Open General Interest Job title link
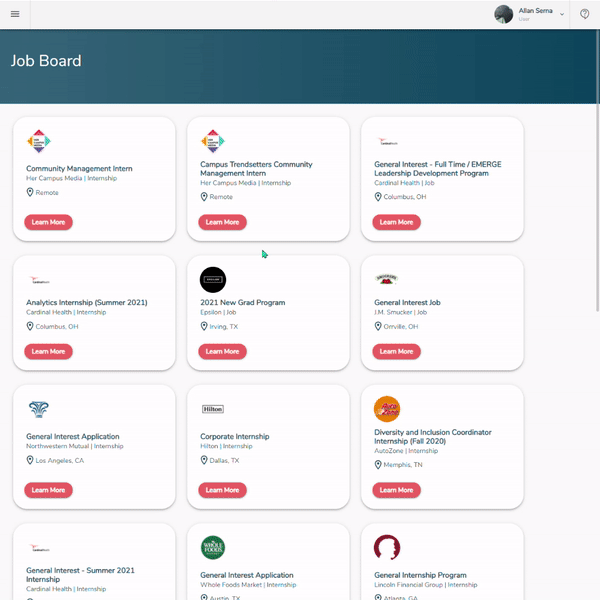 pyautogui.click(x=407, y=302)
